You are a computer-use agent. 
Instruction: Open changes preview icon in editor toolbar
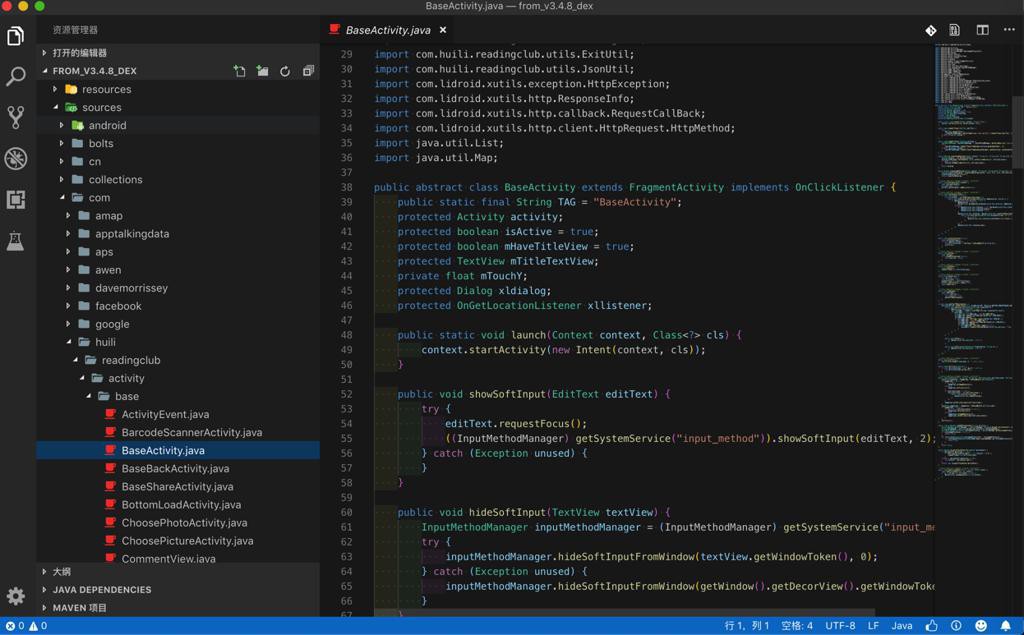(x=955, y=30)
